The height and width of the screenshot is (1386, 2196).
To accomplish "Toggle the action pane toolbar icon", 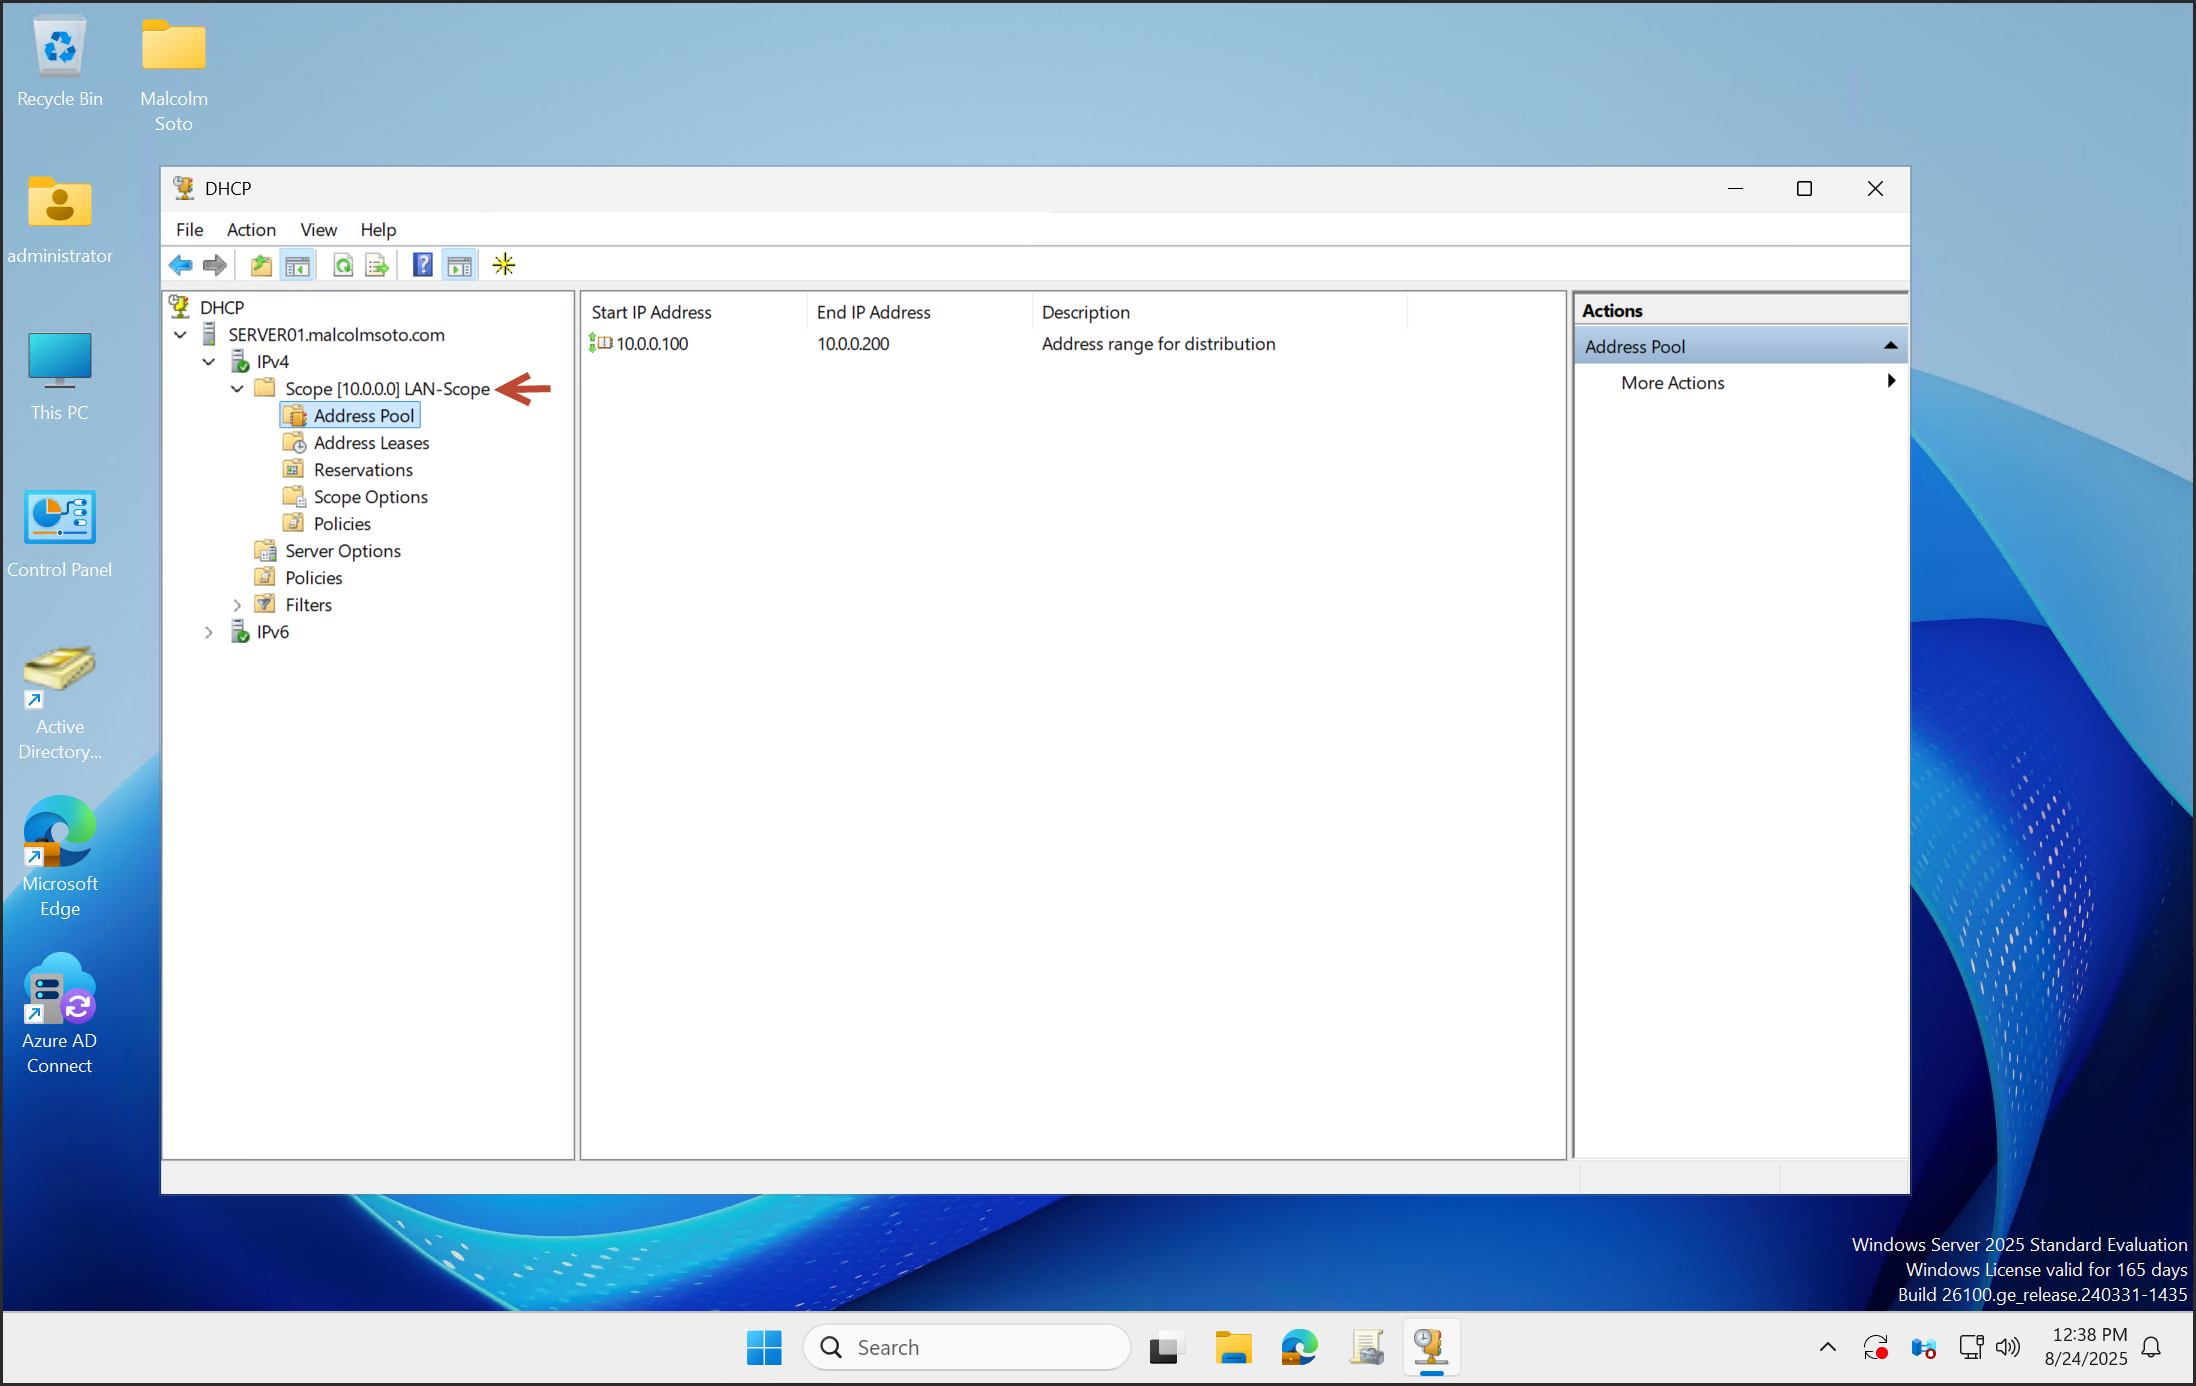I will click(x=459, y=264).
